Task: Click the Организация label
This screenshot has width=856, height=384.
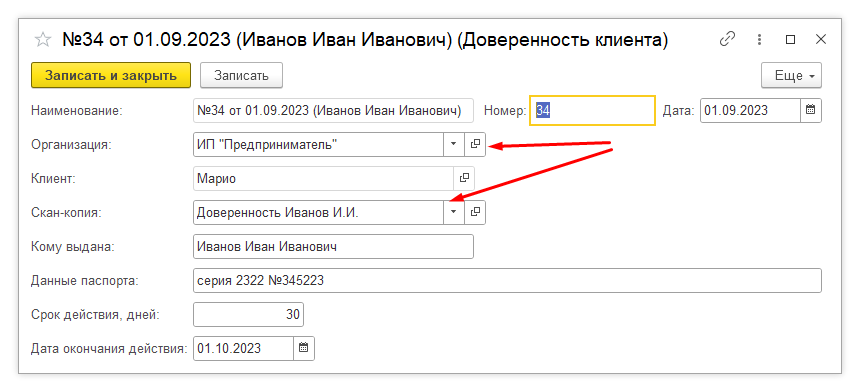Action: click(x=70, y=145)
